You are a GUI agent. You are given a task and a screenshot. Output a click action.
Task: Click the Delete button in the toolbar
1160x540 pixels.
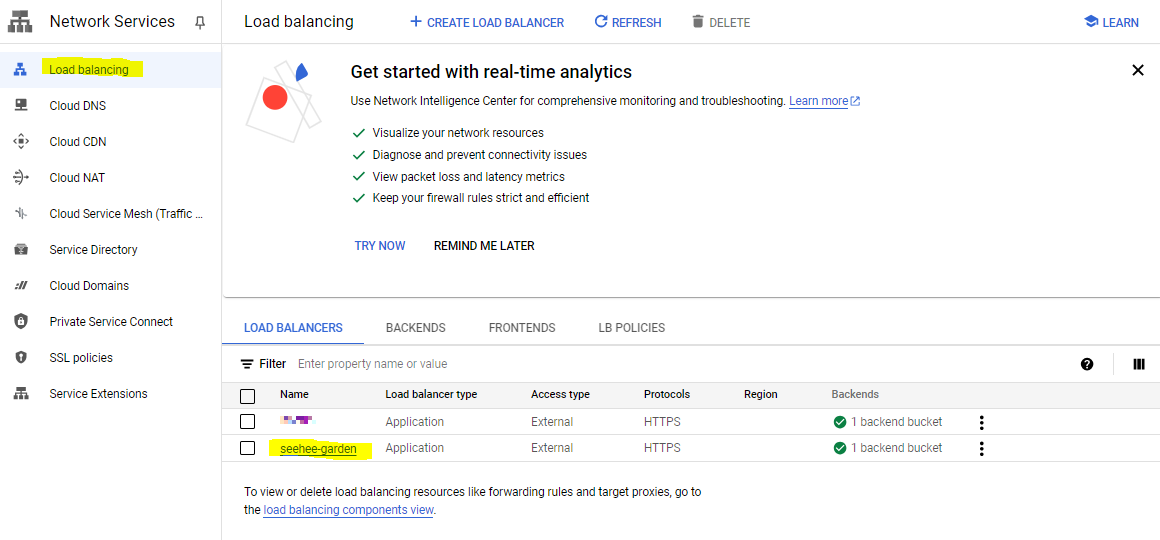click(x=721, y=22)
